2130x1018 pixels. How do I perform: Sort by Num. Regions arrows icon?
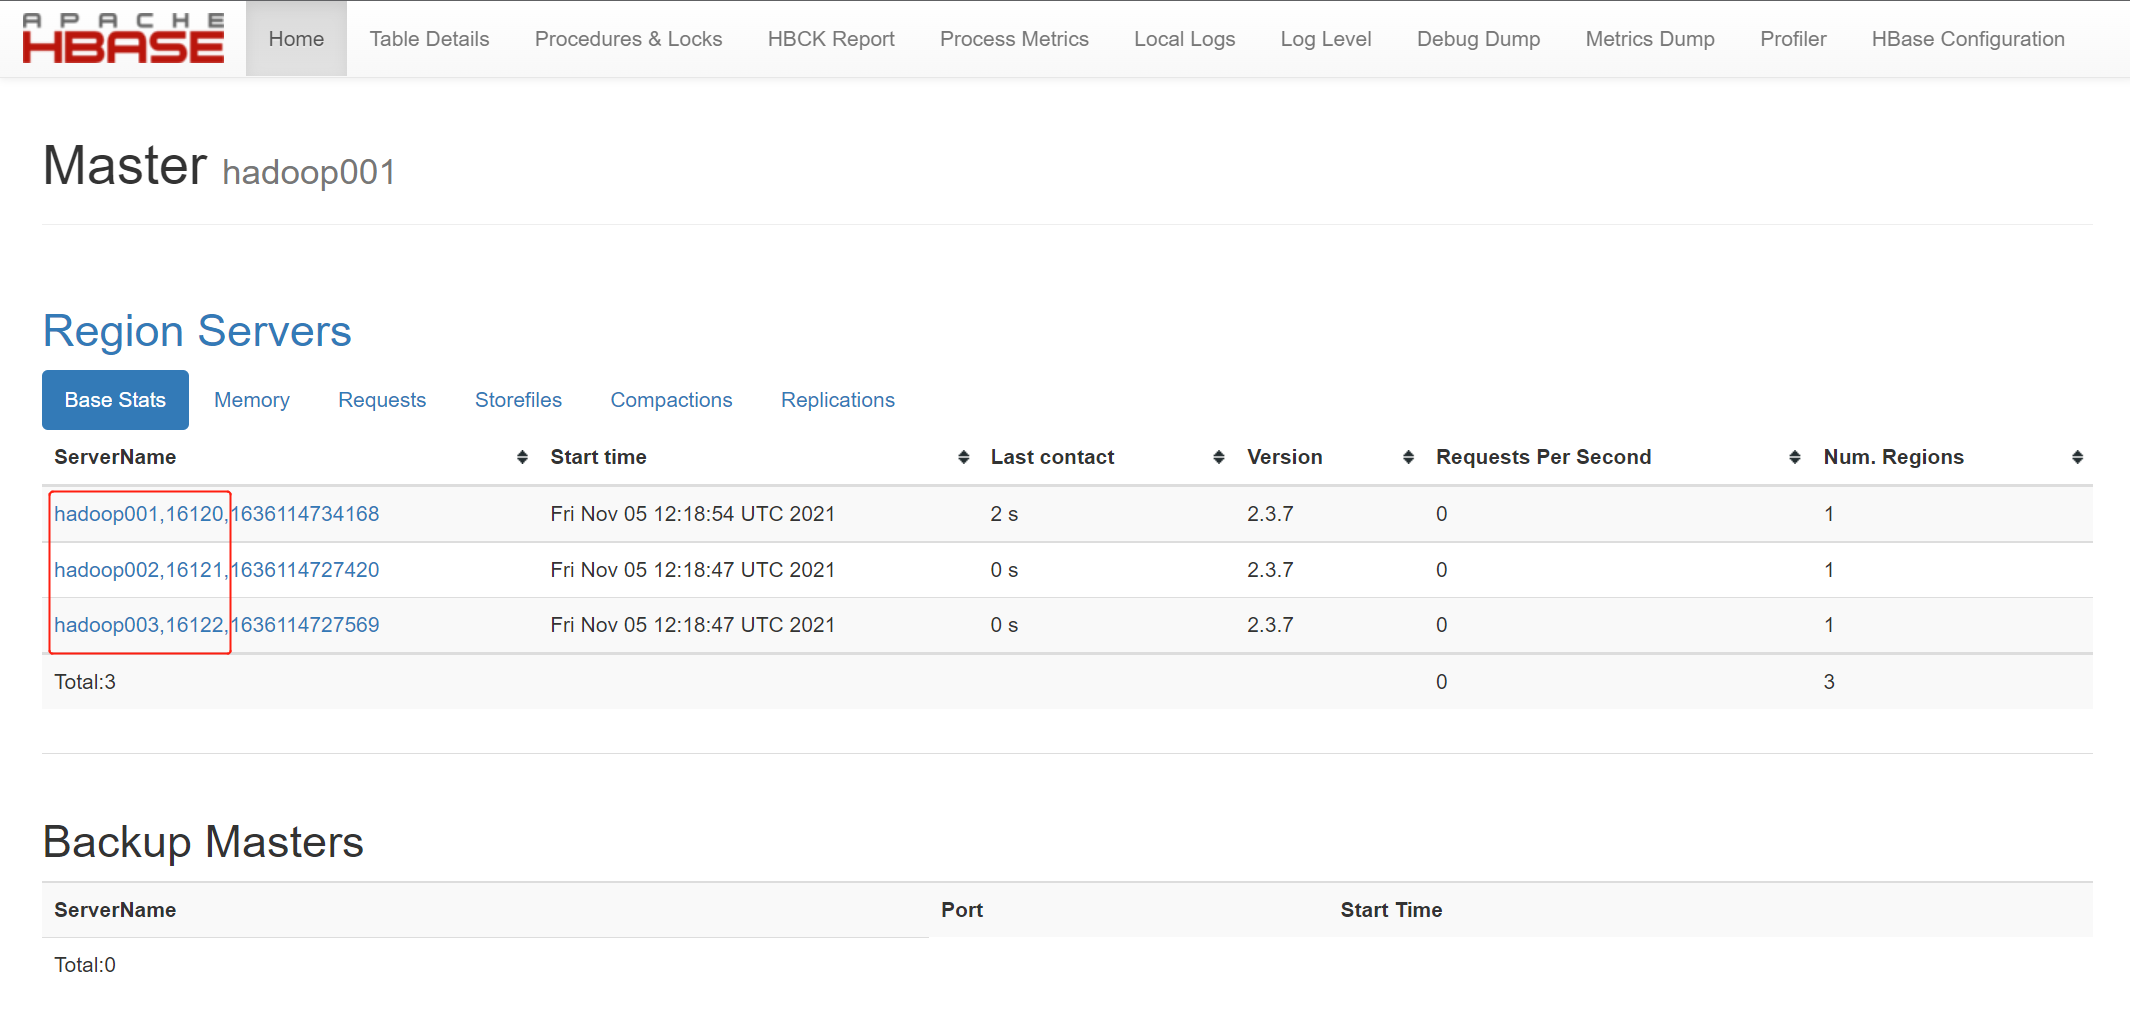point(2078,457)
